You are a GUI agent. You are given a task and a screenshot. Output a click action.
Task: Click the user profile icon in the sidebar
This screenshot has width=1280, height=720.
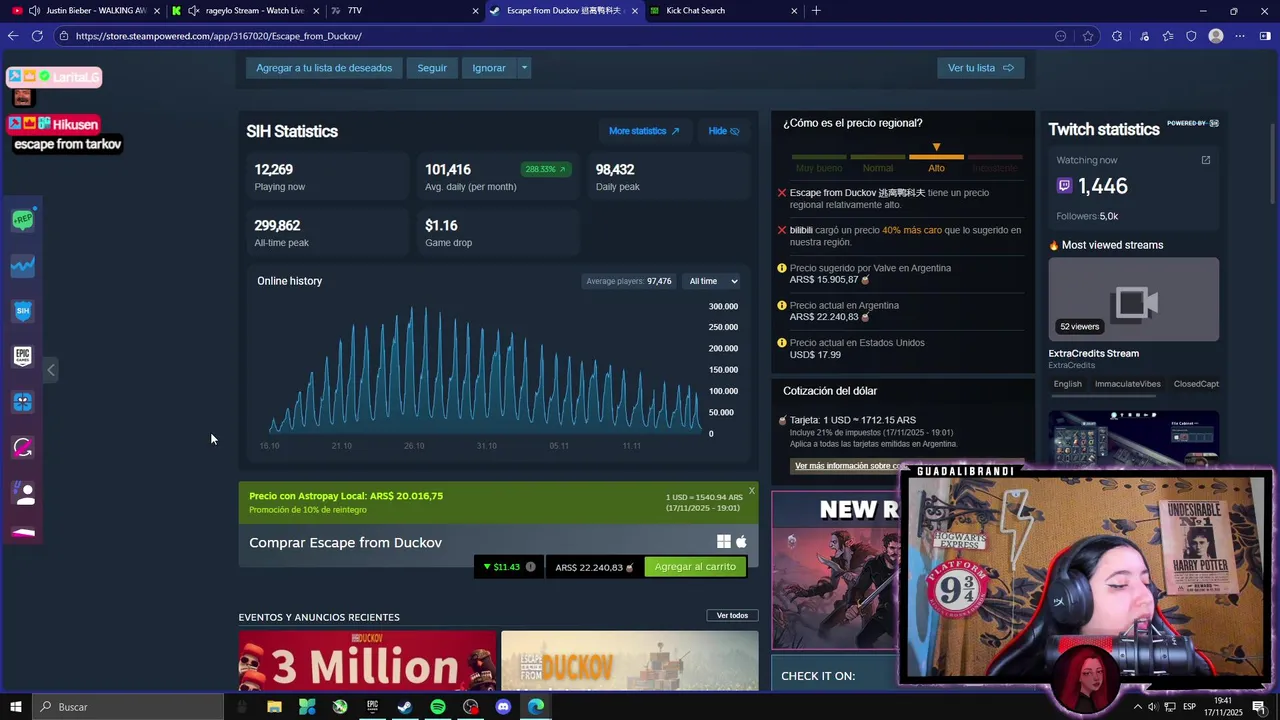[x=22, y=493]
